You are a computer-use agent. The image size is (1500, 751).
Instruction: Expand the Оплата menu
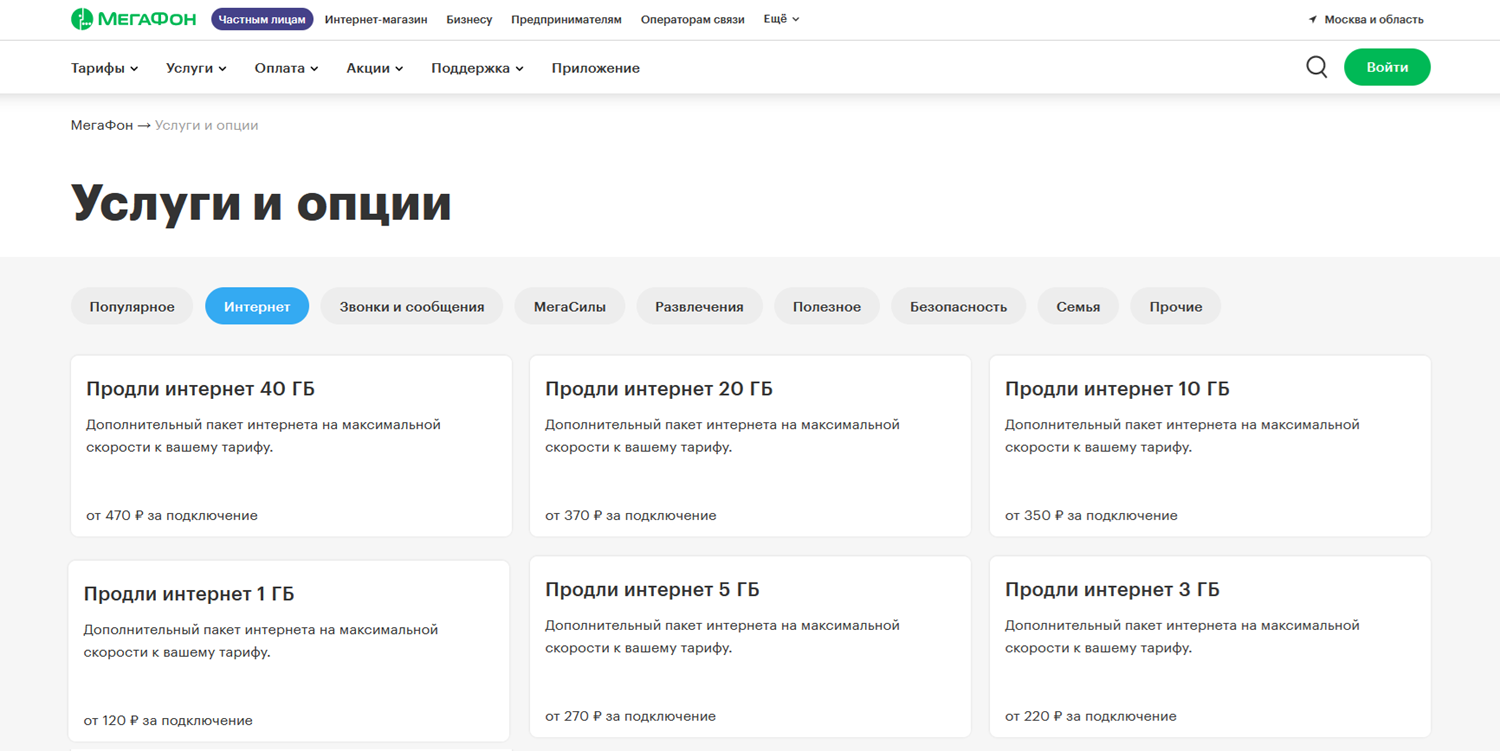(x=286, y=68)
